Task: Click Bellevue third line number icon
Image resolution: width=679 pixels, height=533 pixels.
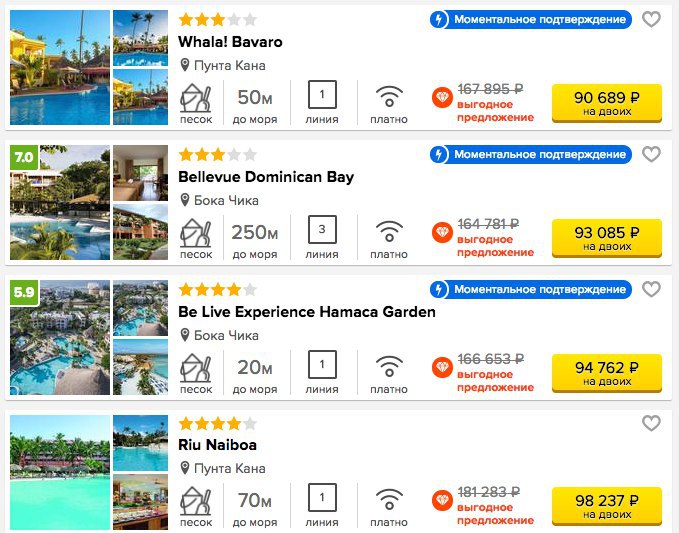Action: (322, 229)
